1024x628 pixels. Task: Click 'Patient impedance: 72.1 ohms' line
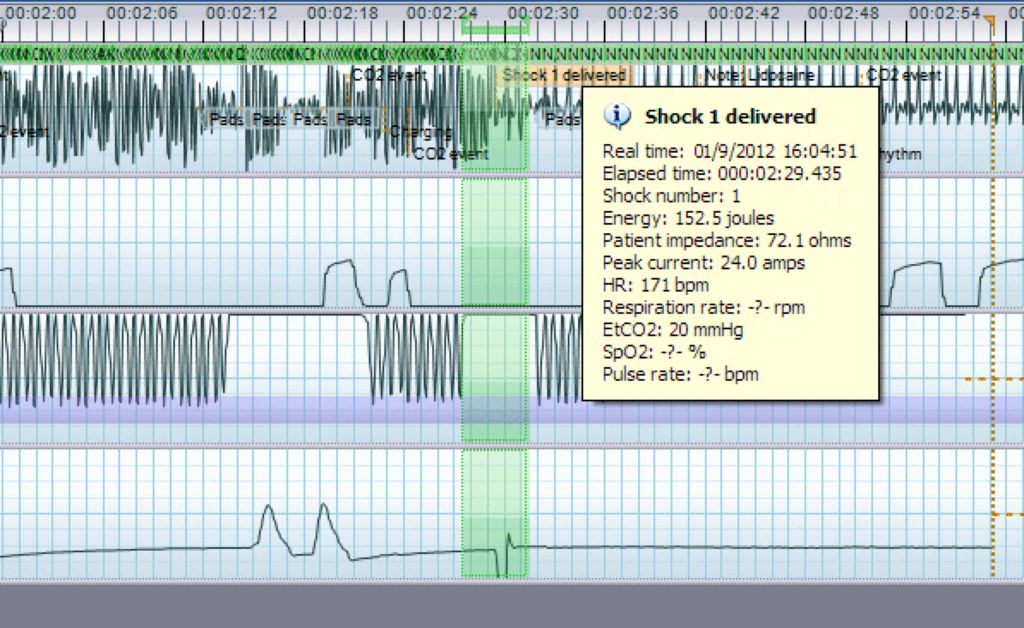tap(727, 240)
